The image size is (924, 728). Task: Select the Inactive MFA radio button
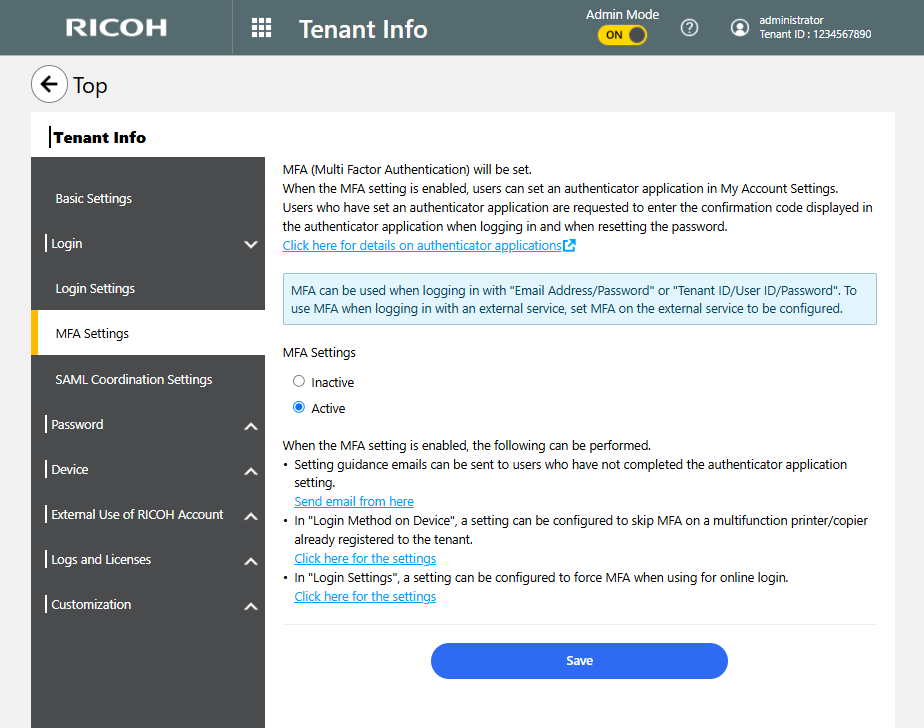(299, 382)
